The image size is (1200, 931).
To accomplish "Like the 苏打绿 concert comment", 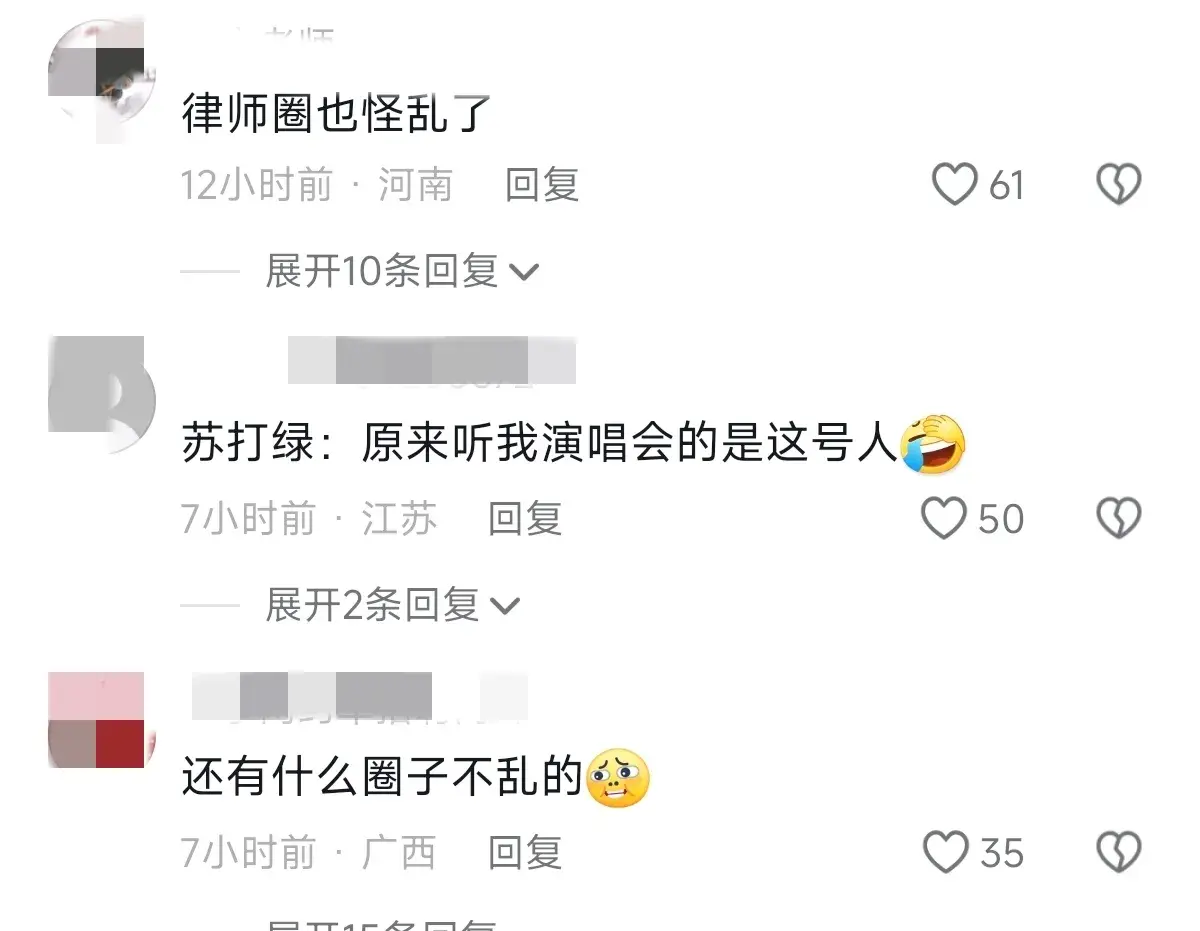I will coord(943,519).
